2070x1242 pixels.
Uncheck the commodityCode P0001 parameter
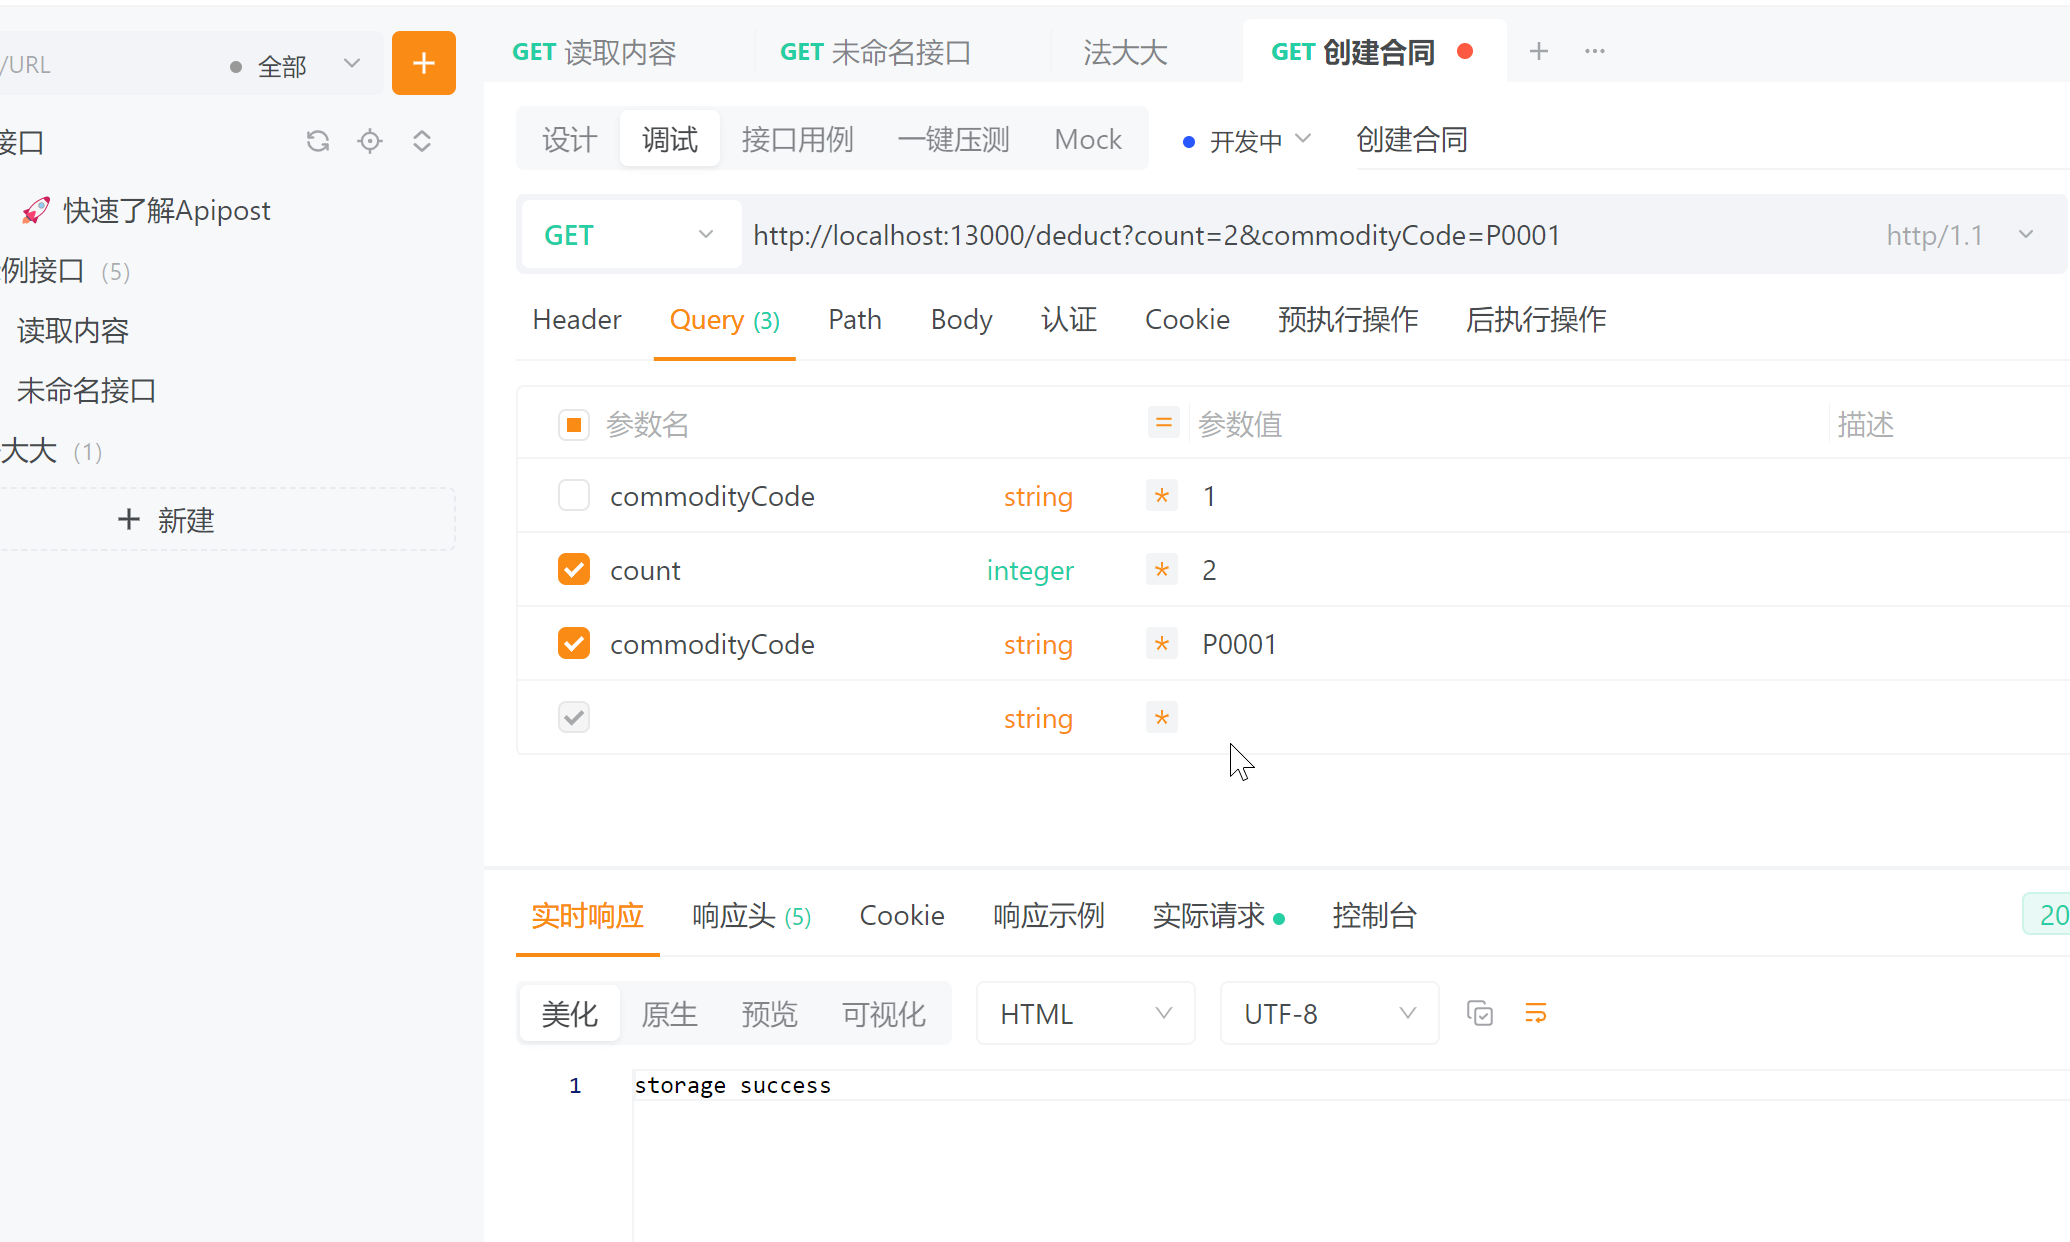tap(574, 643)
